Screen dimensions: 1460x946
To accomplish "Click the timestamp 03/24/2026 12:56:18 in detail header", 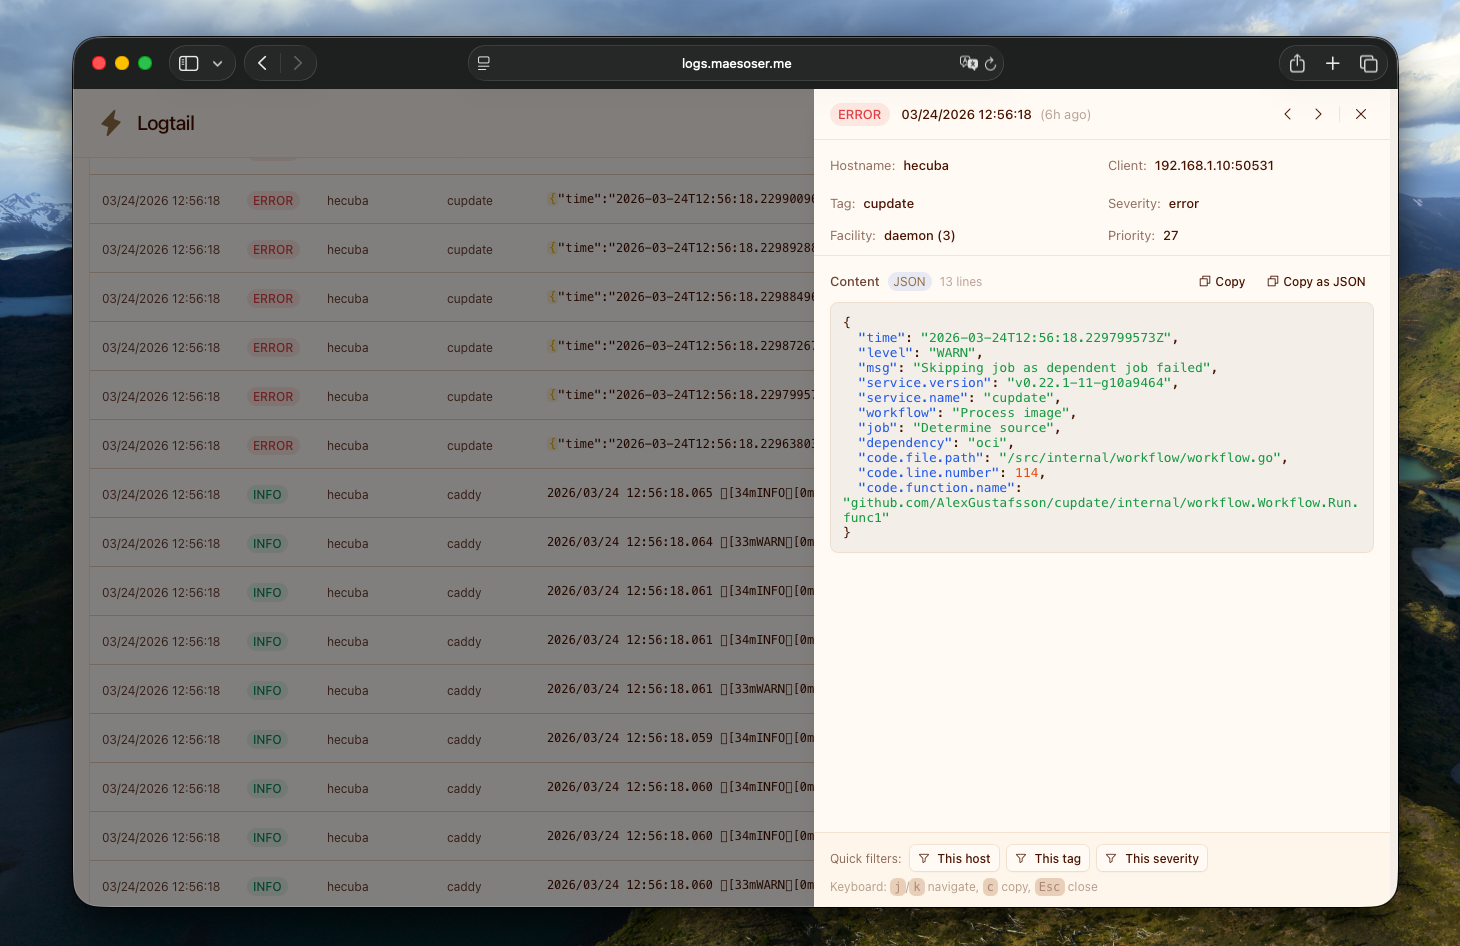I will (x=966, y=115).
